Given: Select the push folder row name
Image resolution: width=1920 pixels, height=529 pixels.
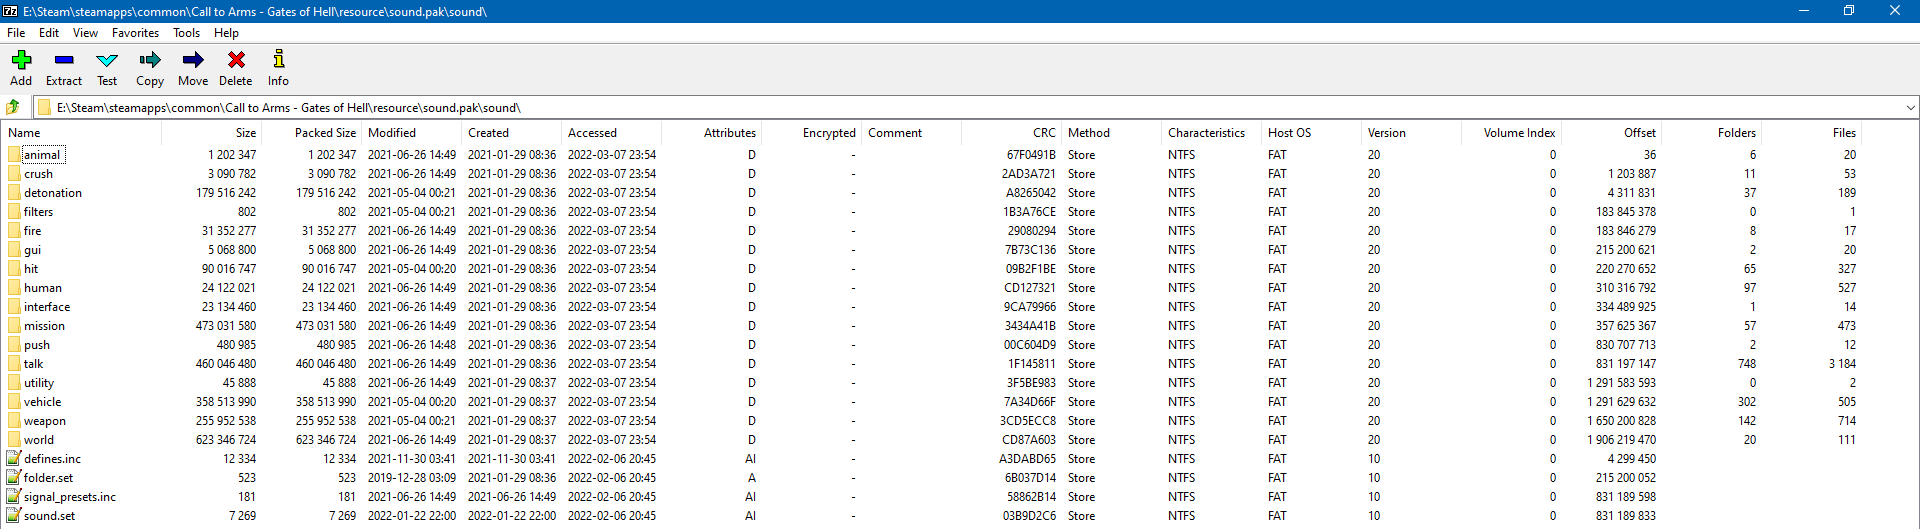Looking at the screenshot, I should 37,344.
